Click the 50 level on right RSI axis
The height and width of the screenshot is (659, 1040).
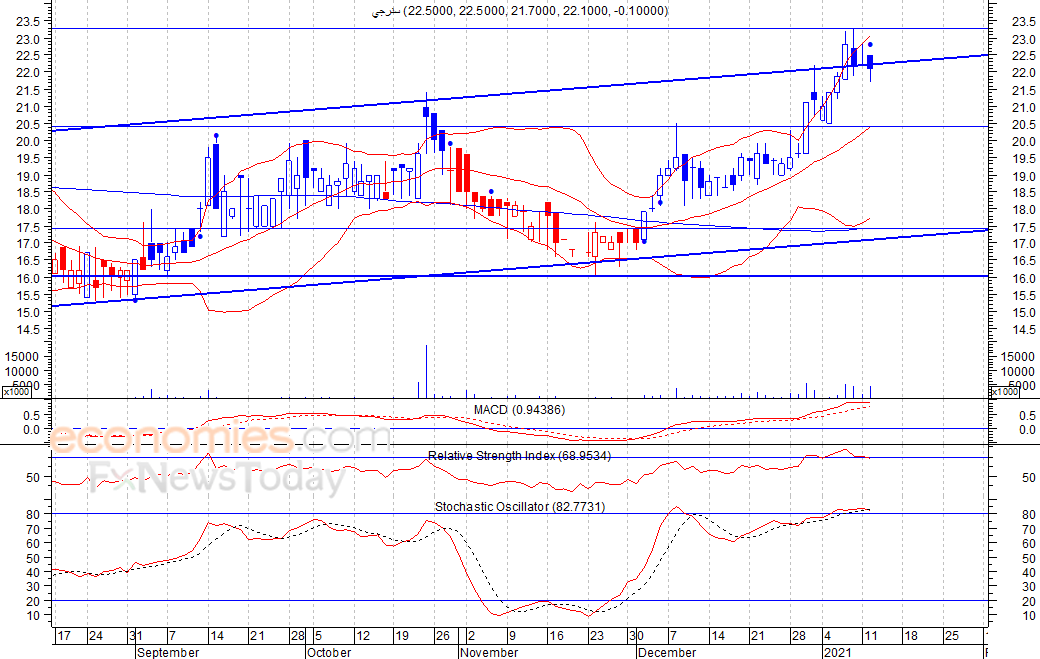pyautogui.click(x=1029, y=477)
